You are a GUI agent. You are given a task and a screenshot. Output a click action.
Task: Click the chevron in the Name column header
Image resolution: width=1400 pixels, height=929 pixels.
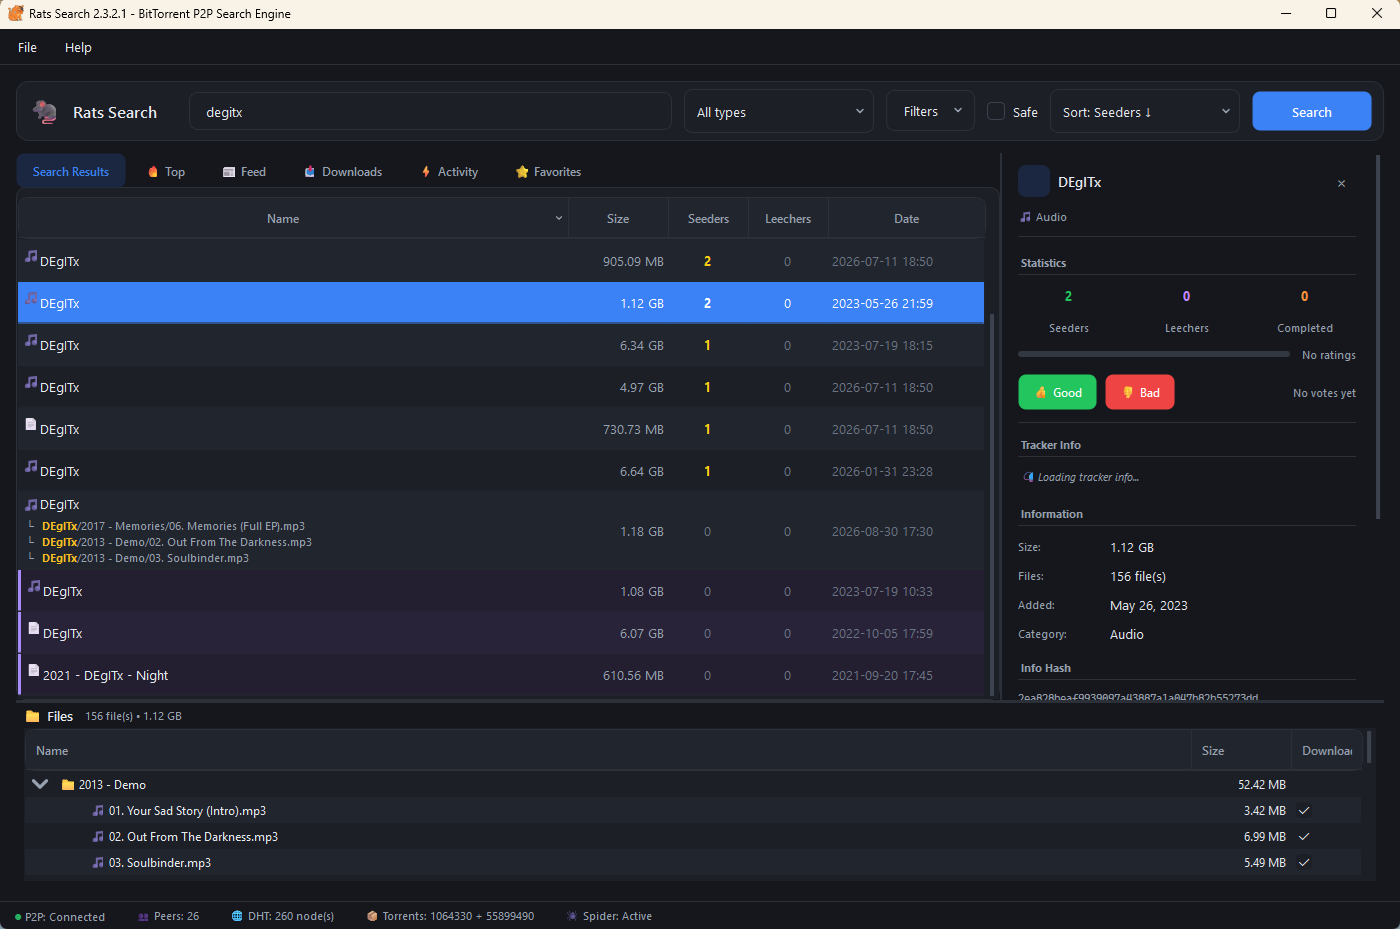(559, 219)
